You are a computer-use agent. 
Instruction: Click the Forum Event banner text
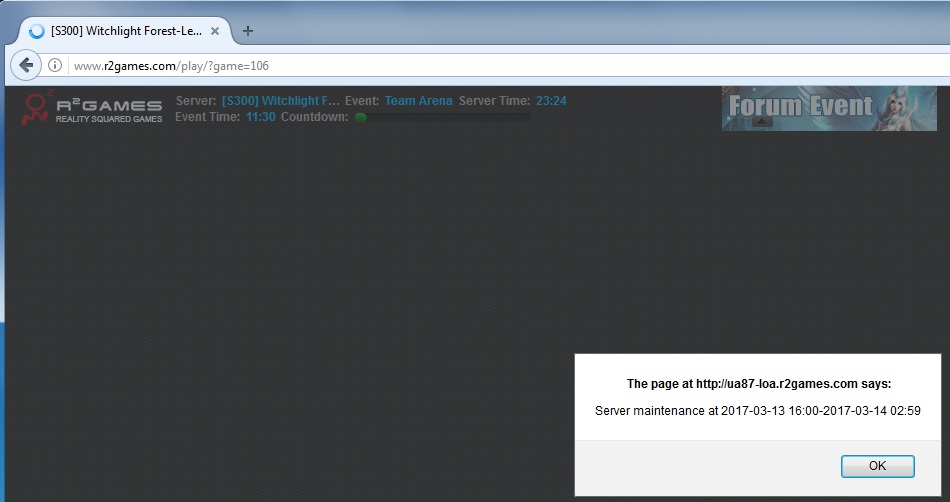[x=800, y=106]
